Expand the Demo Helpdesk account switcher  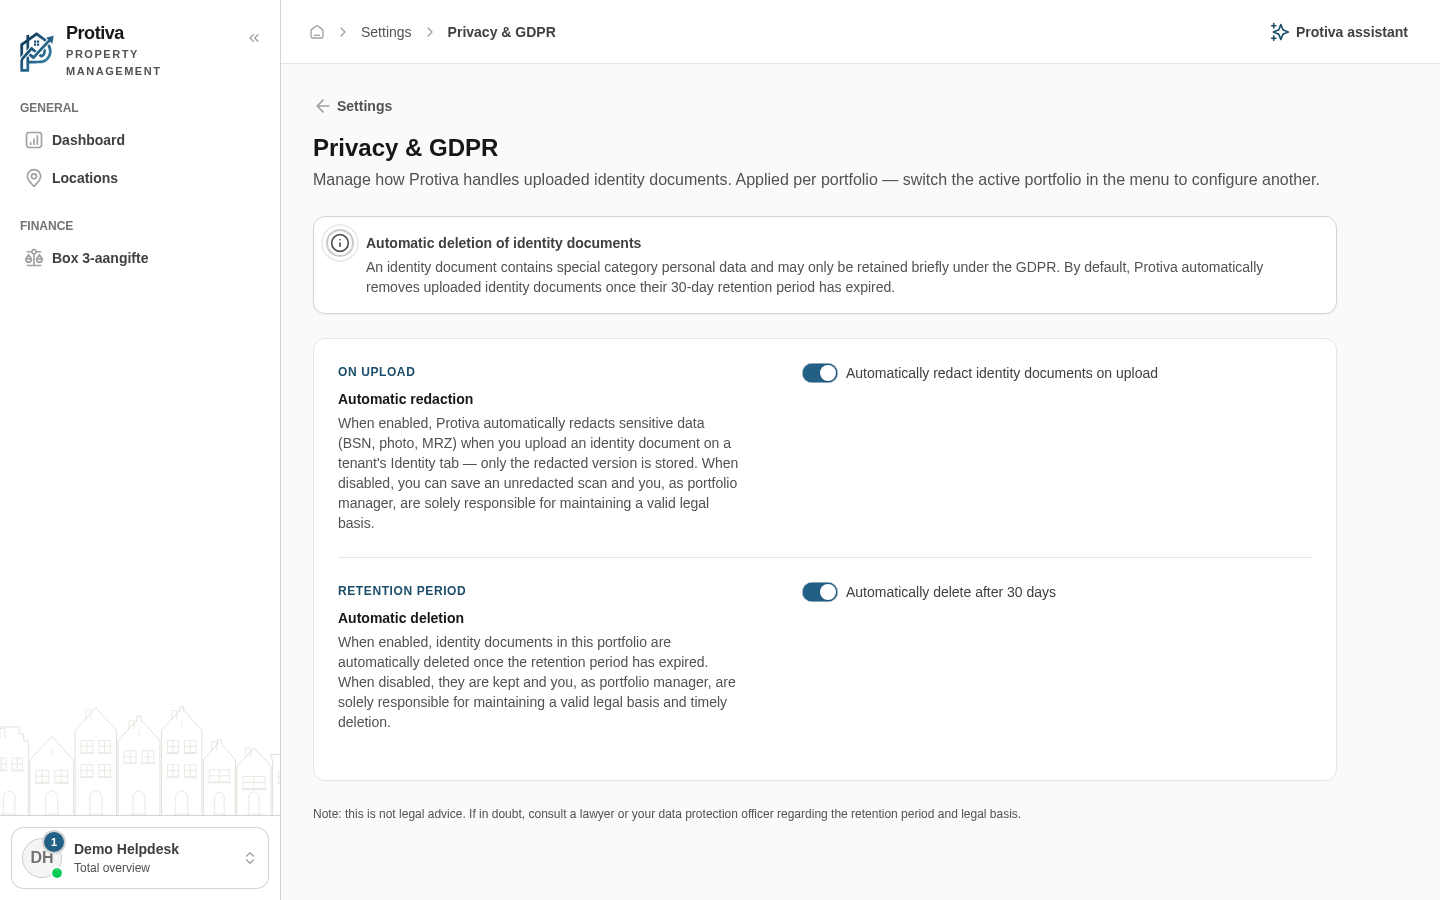coord(250,858)
